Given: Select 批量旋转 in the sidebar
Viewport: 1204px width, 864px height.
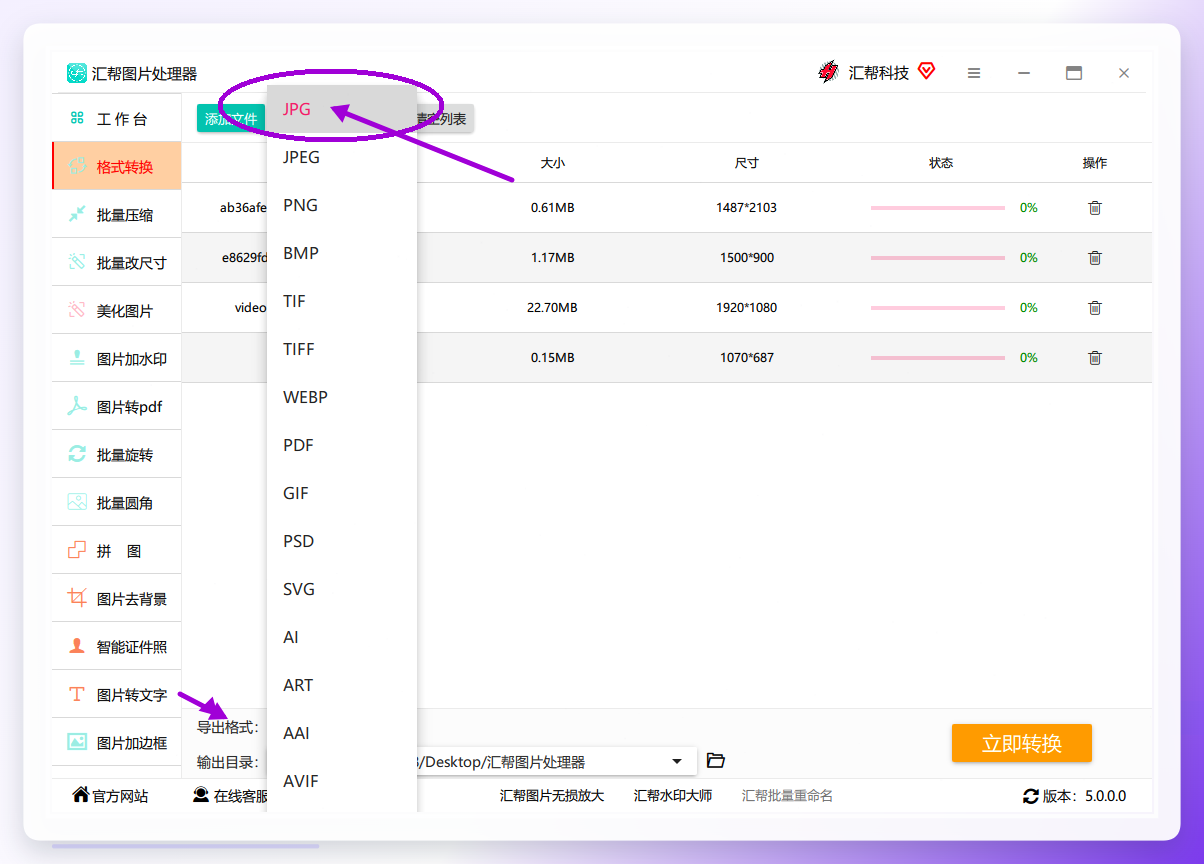Looking at the screenshot, I should 117,455.
